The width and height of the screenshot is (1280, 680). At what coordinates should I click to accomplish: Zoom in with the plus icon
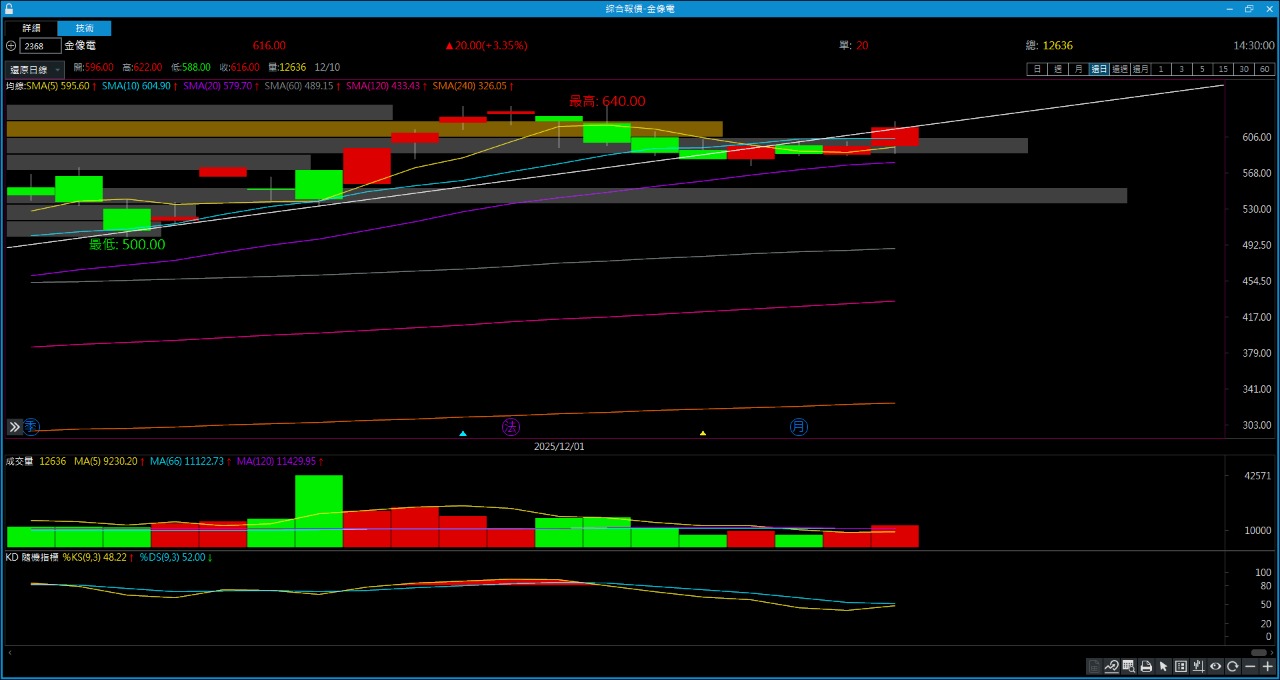click(x=1267, y=666)
